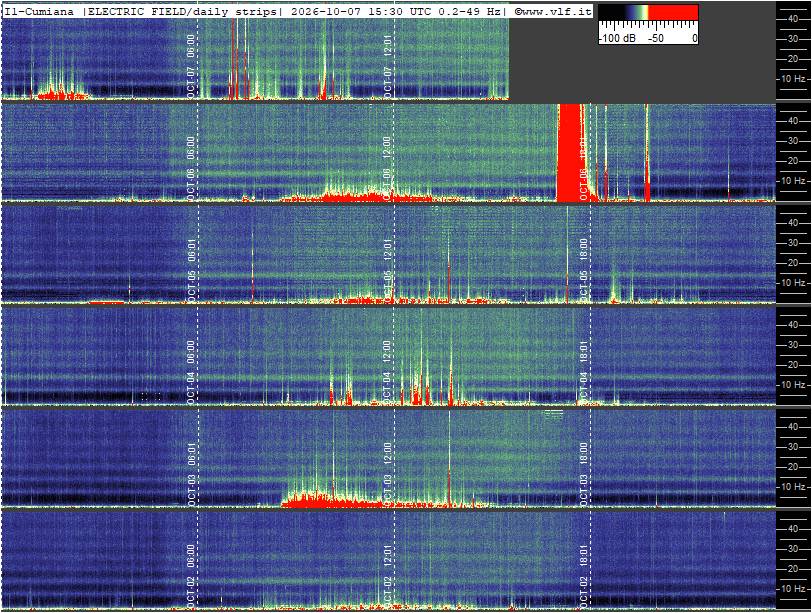The height and width of the screenshot is (613, 812).
Task: Click the 06:00 time label on OCT-02 strip
Action: (x=191, y=555)
